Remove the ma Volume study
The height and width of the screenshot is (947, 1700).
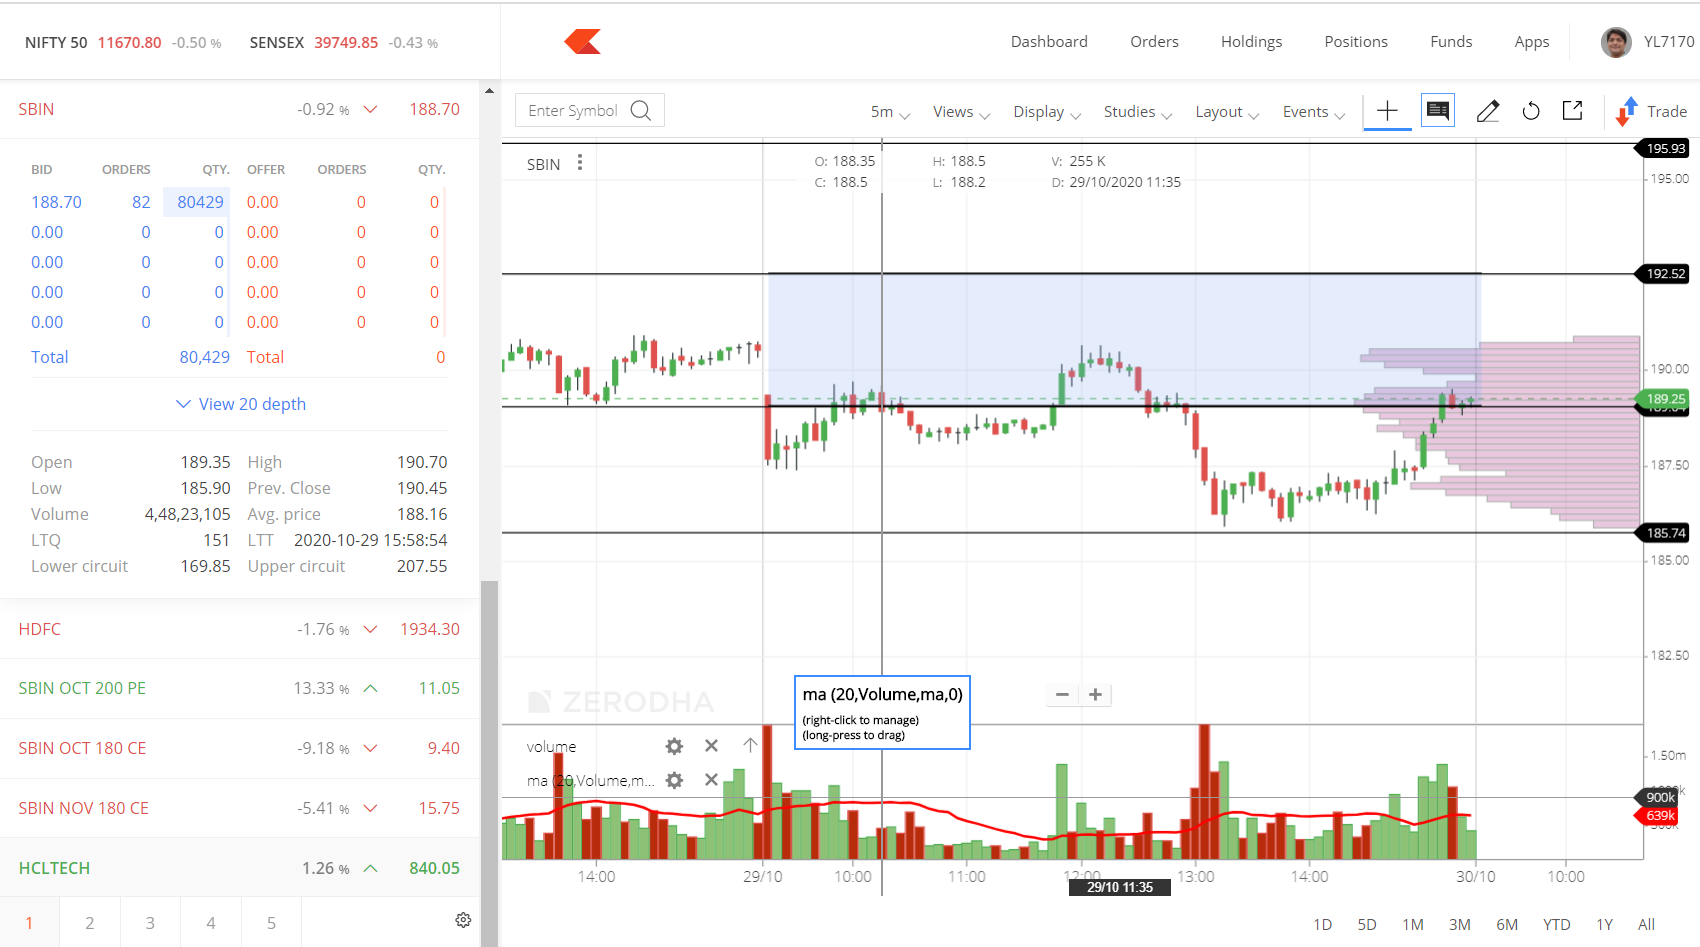[x=711, y=780]
